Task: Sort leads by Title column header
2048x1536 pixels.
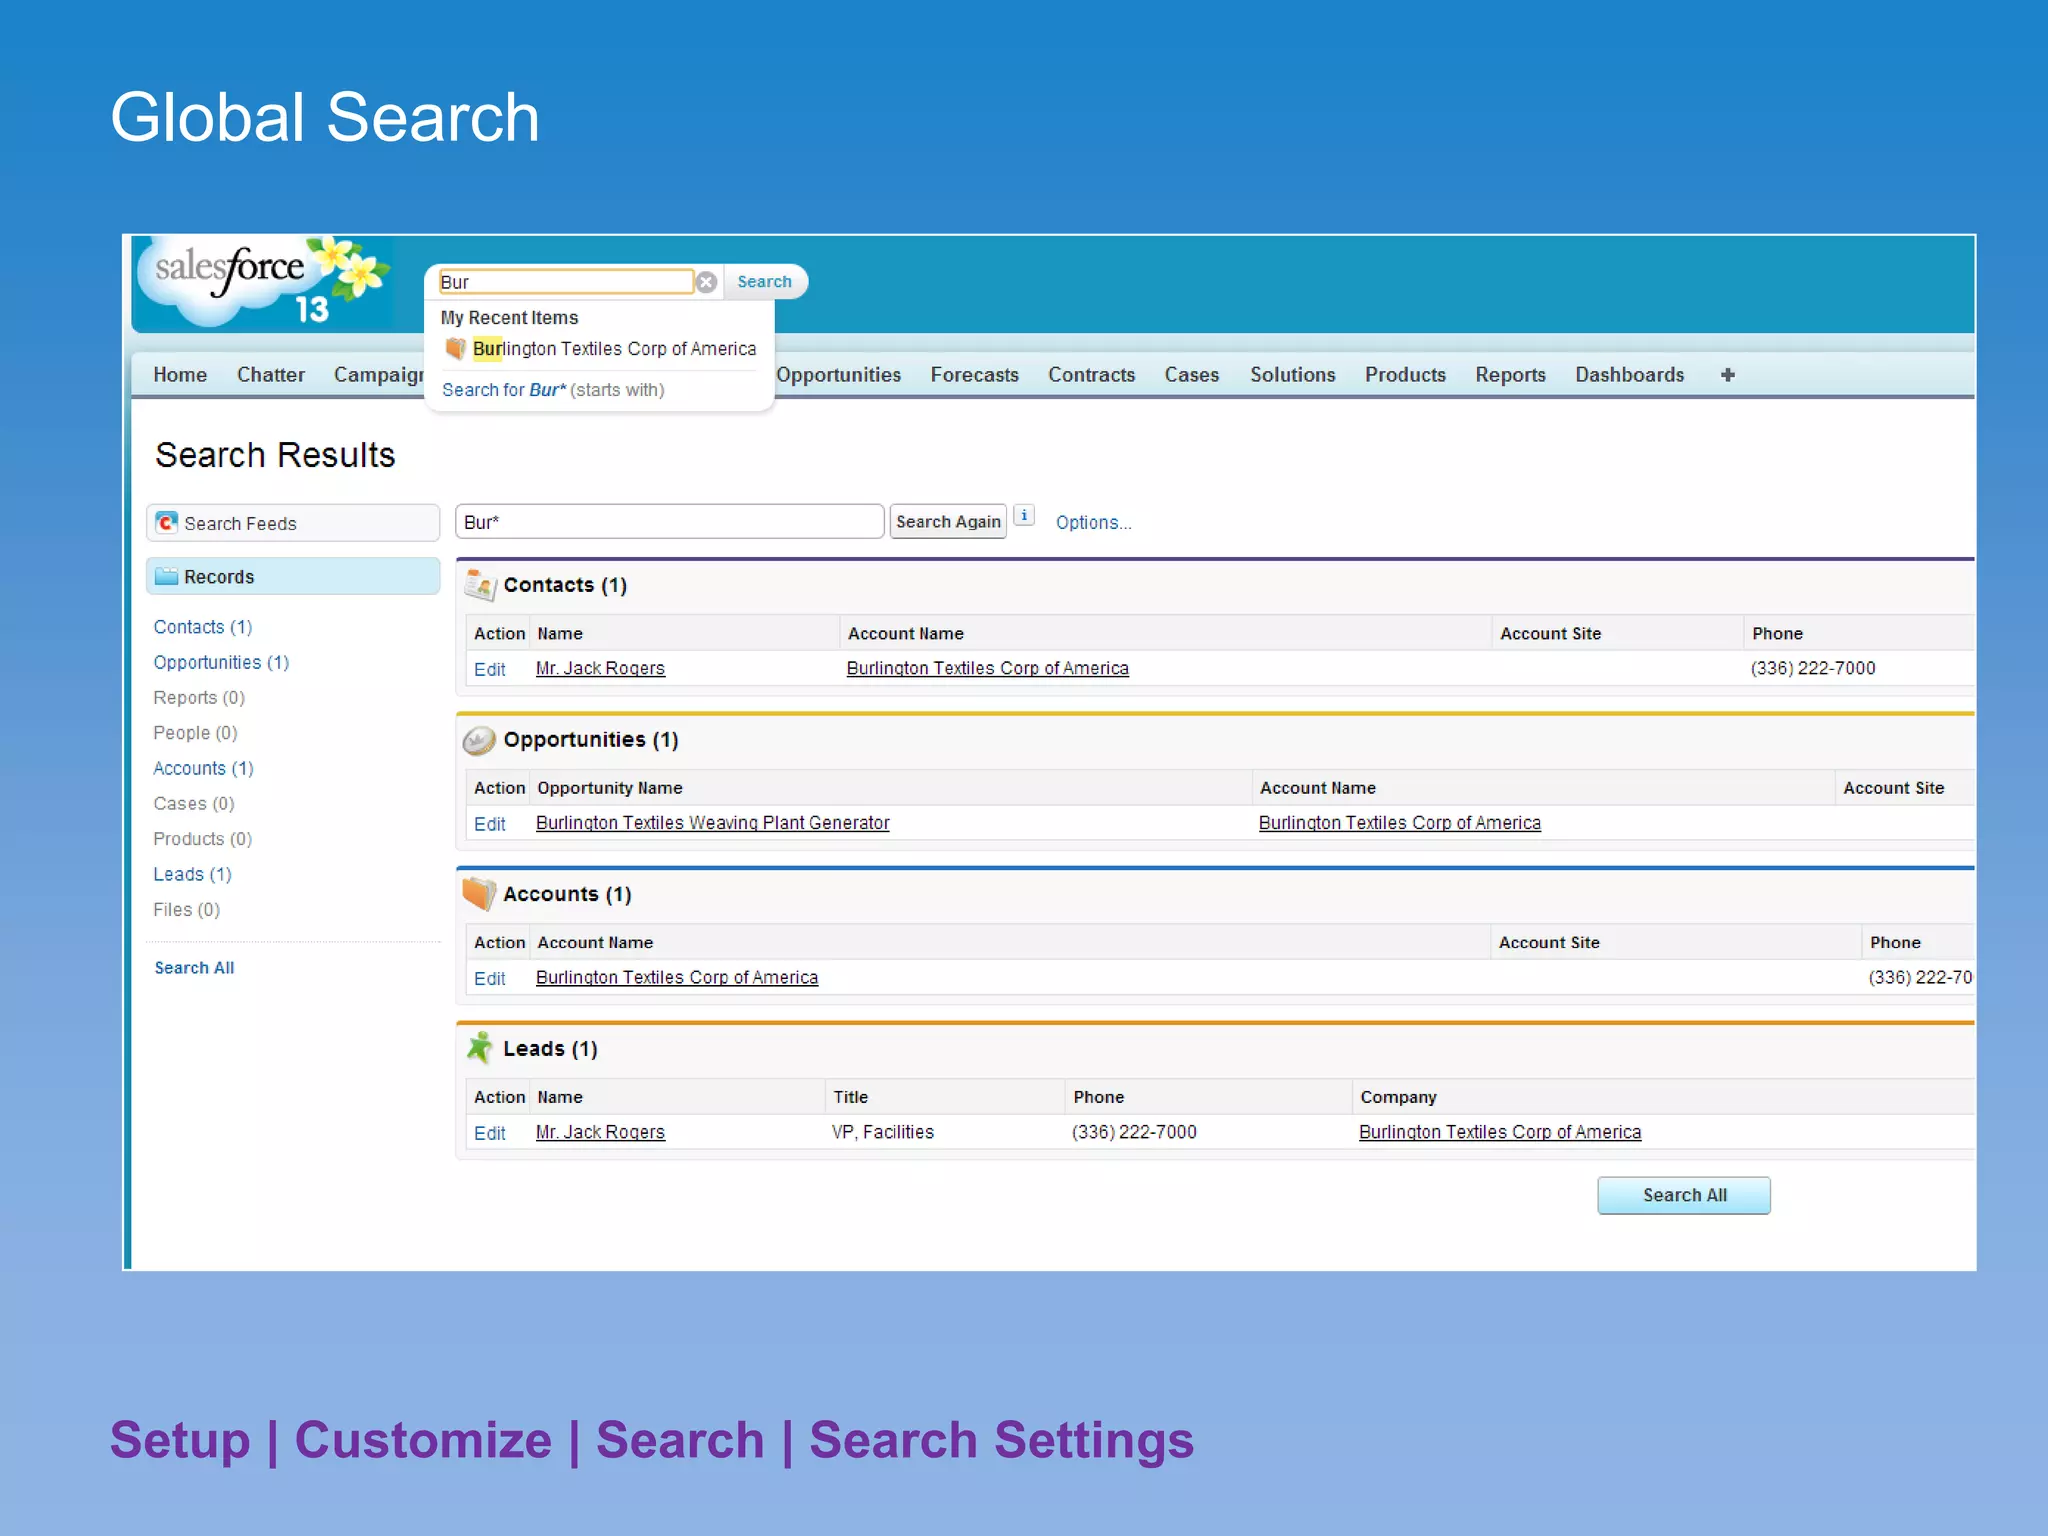Action: 850,1097
